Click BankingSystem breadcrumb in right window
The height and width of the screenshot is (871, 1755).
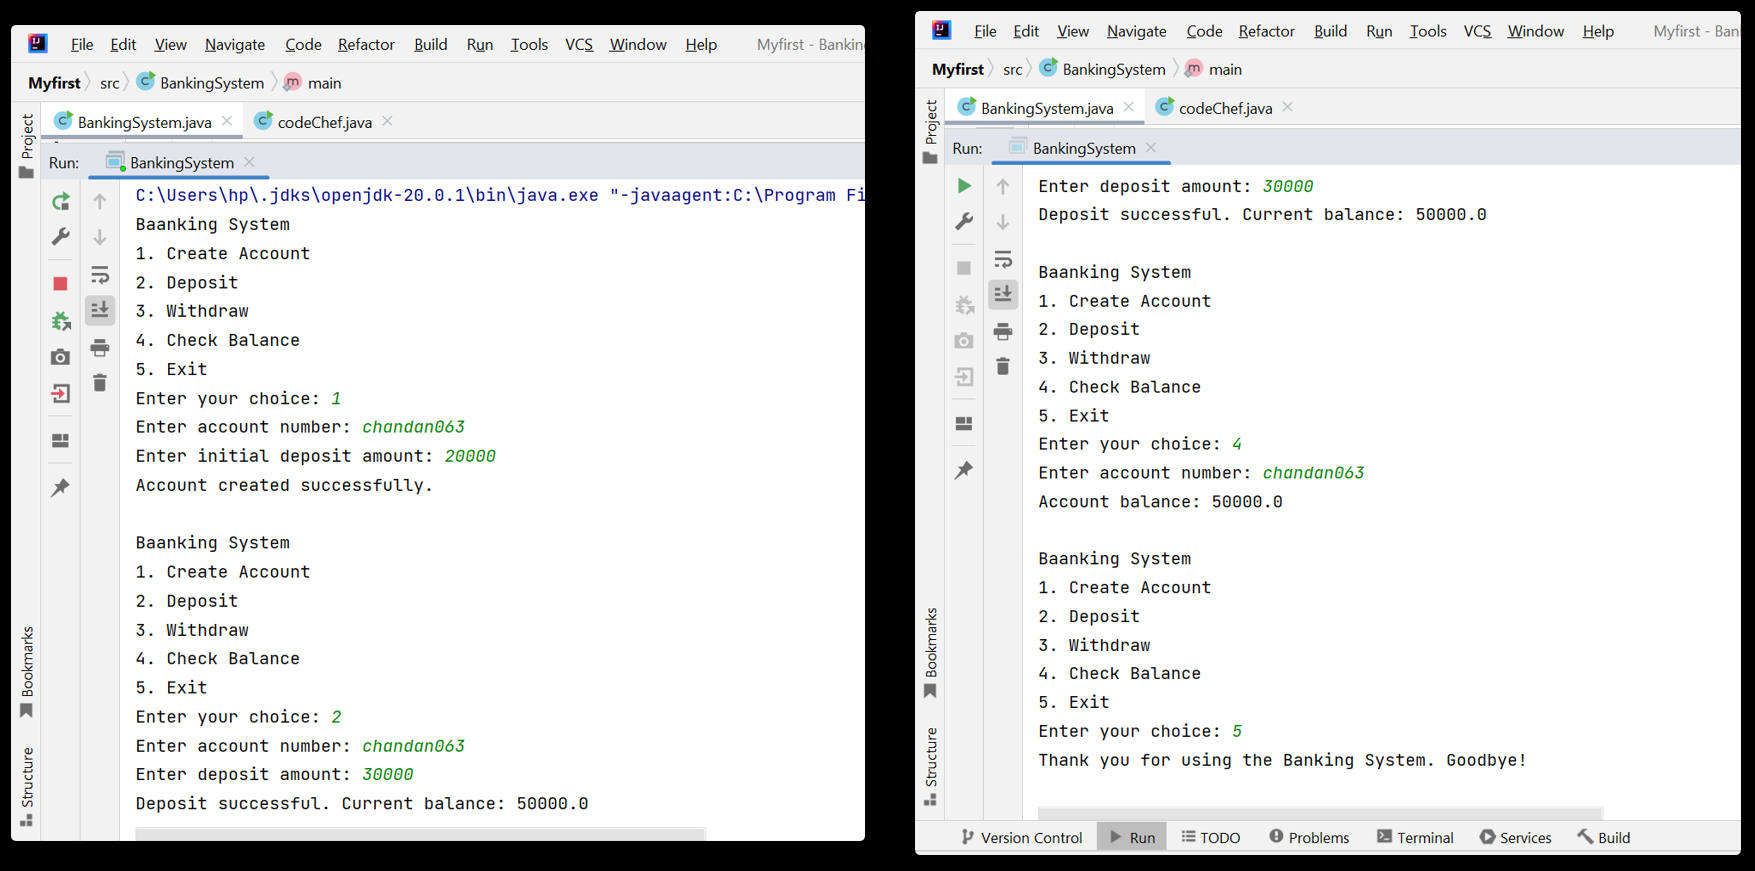tap(1102, 69)
